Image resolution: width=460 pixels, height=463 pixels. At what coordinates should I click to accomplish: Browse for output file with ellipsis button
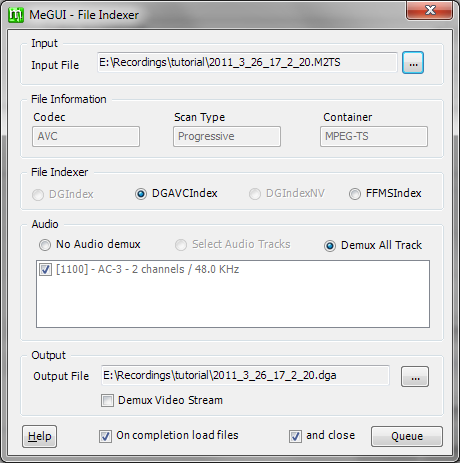(415, 377)
